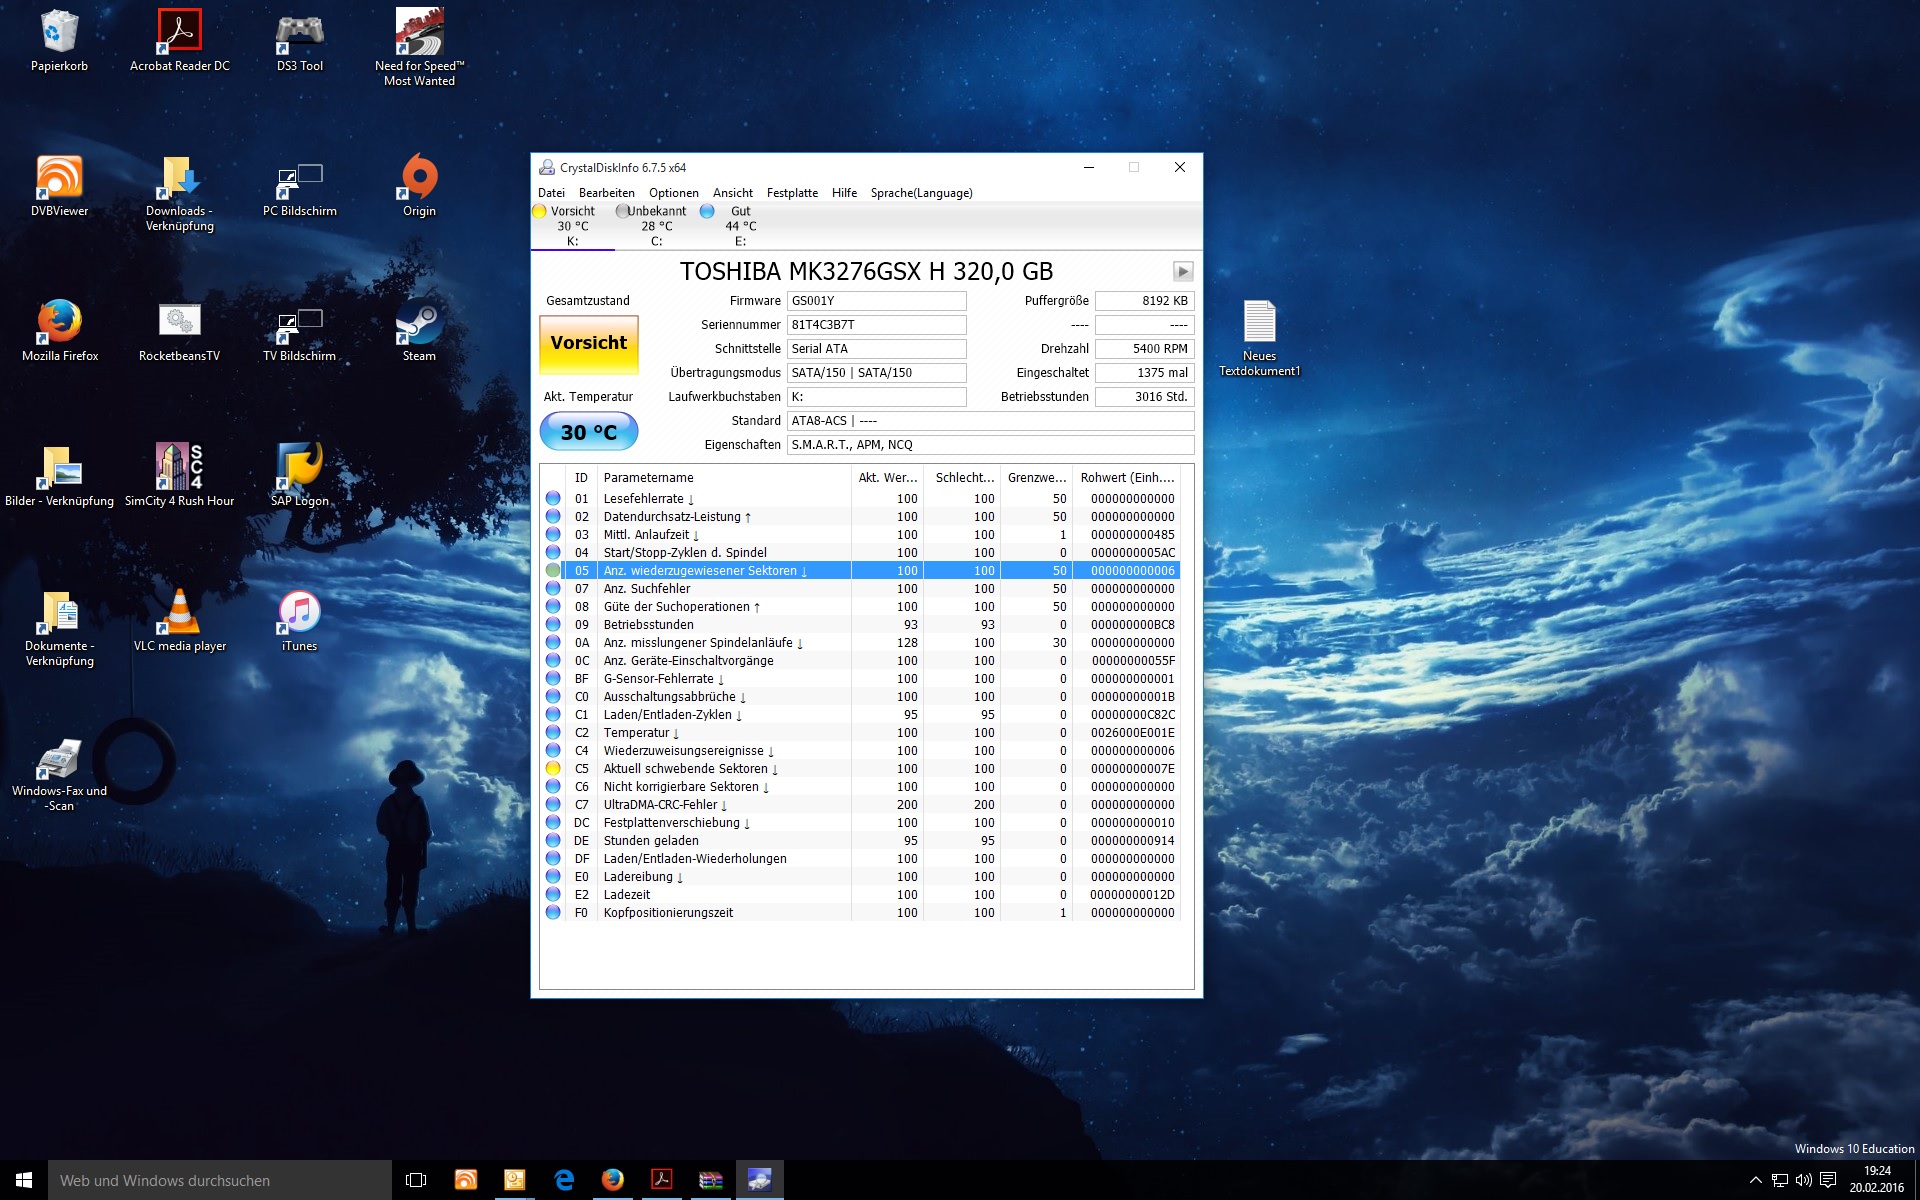Open CrystalDiskInfo taskbar icon
This screenshot has width=1920, height=1200.
click(x=759, y=1180)
